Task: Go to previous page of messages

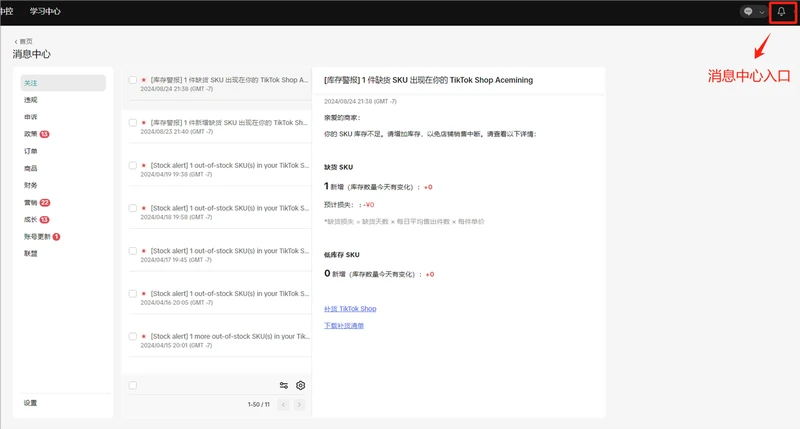Action: click(x=283, y=404)
